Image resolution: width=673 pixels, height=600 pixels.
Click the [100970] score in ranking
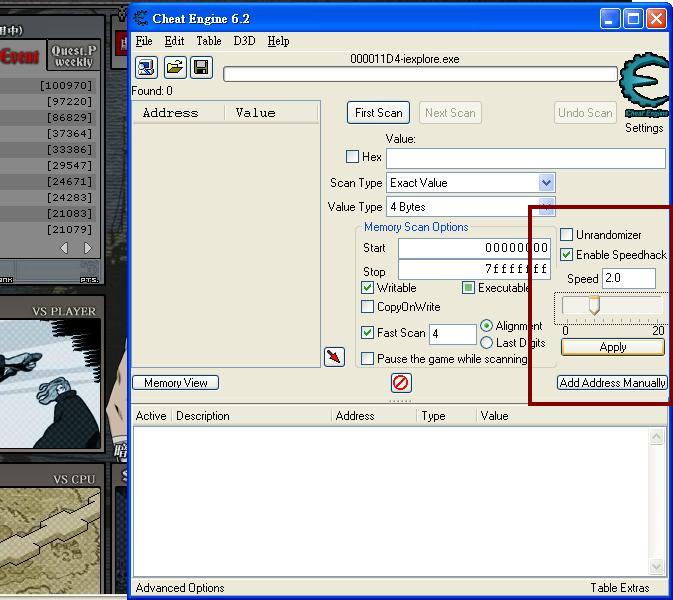coord(66,85)
